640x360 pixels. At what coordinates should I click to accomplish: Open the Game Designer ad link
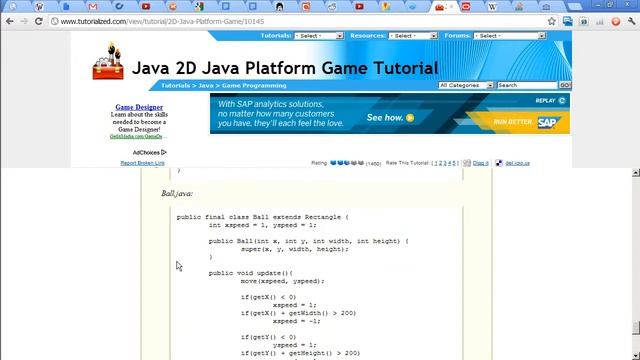pyautogui.click(x=139, y=107)
